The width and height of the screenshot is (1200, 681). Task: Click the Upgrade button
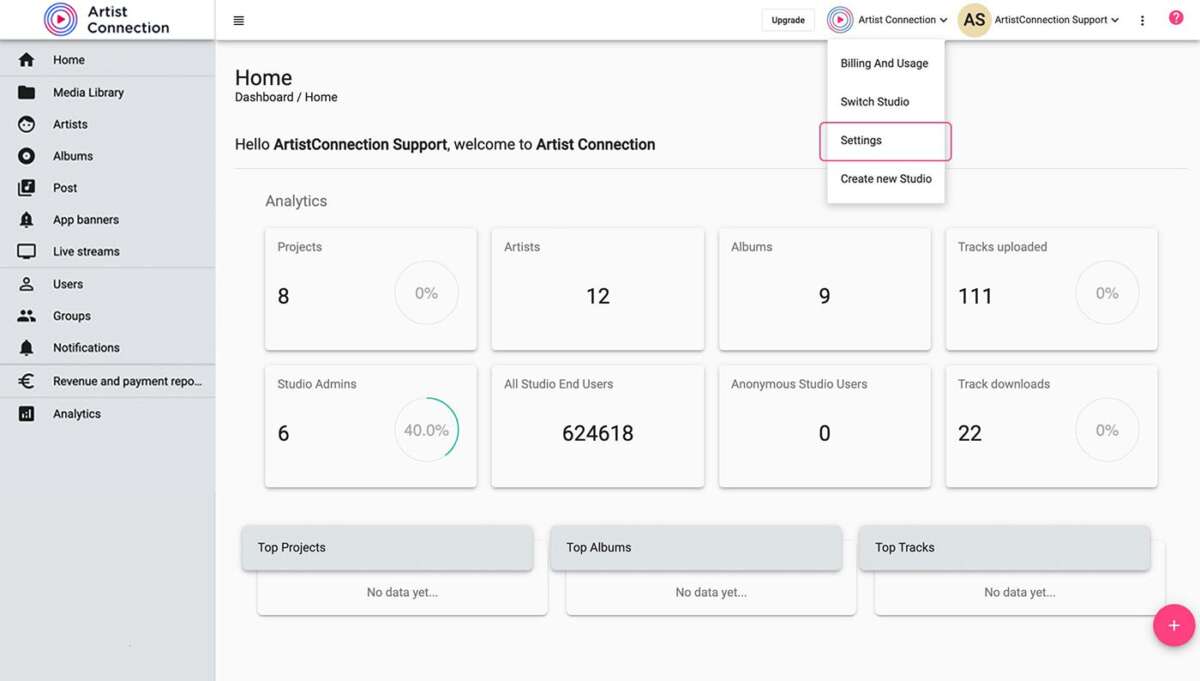point(788,19)
